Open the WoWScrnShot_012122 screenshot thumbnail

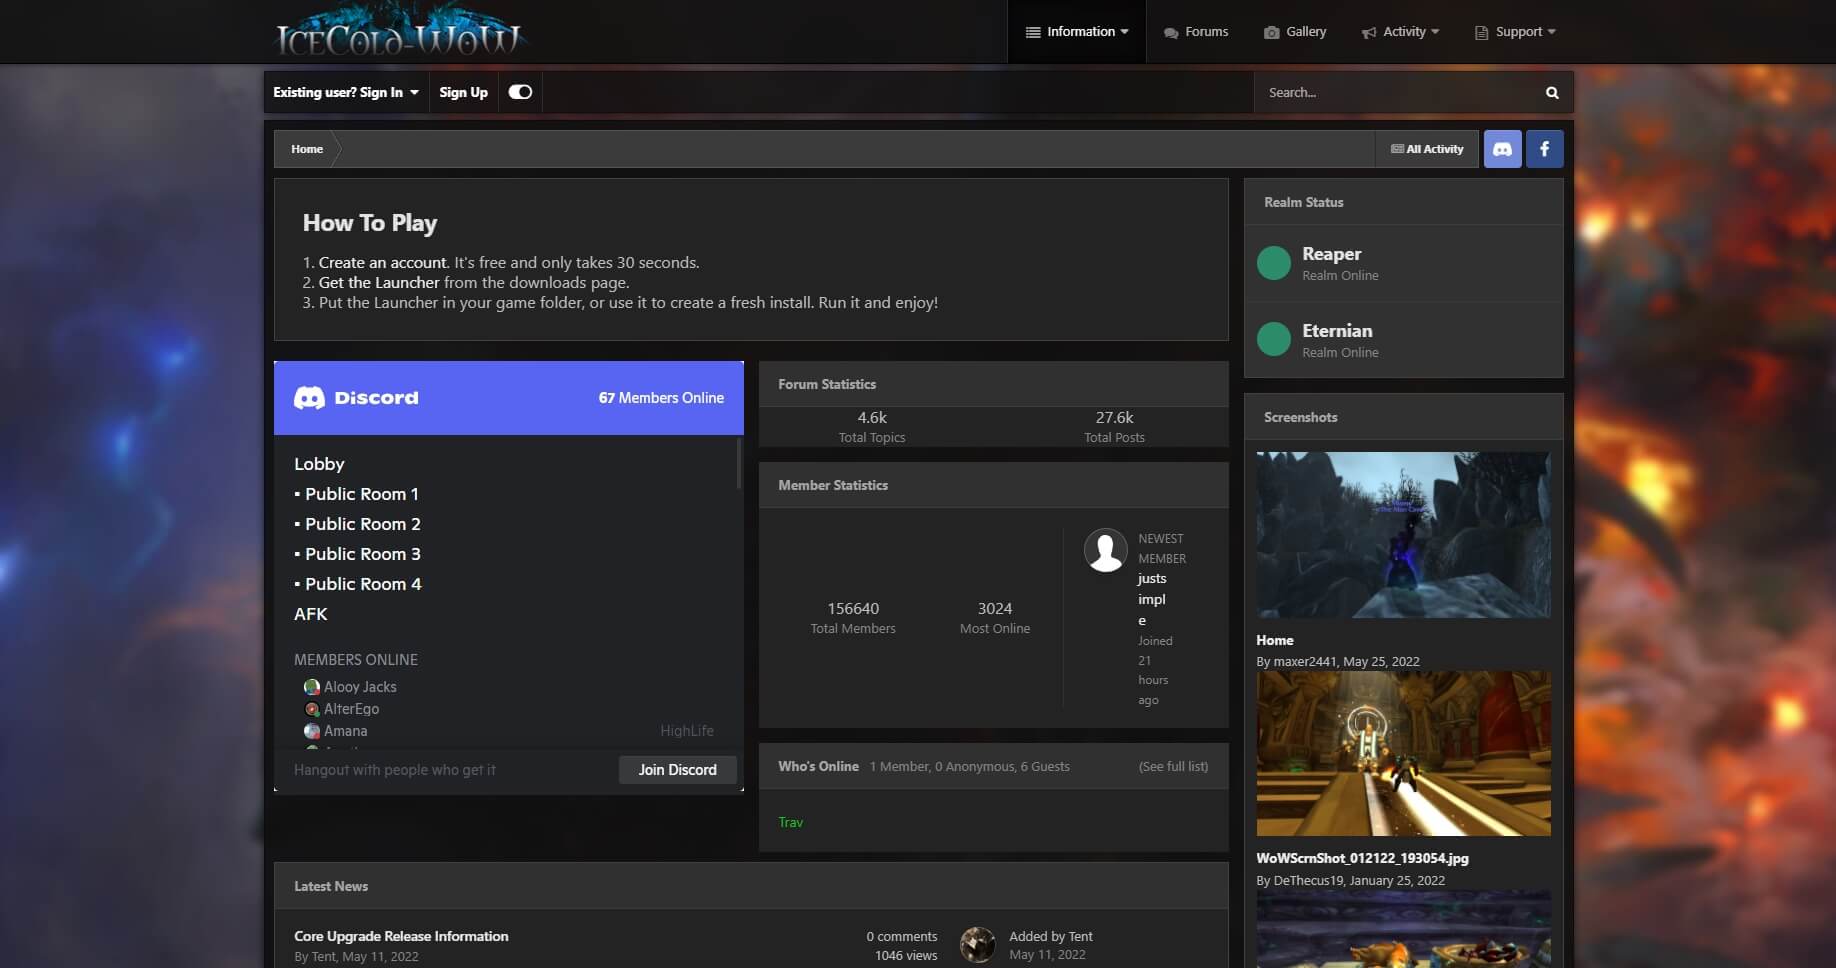[1403, 754]
